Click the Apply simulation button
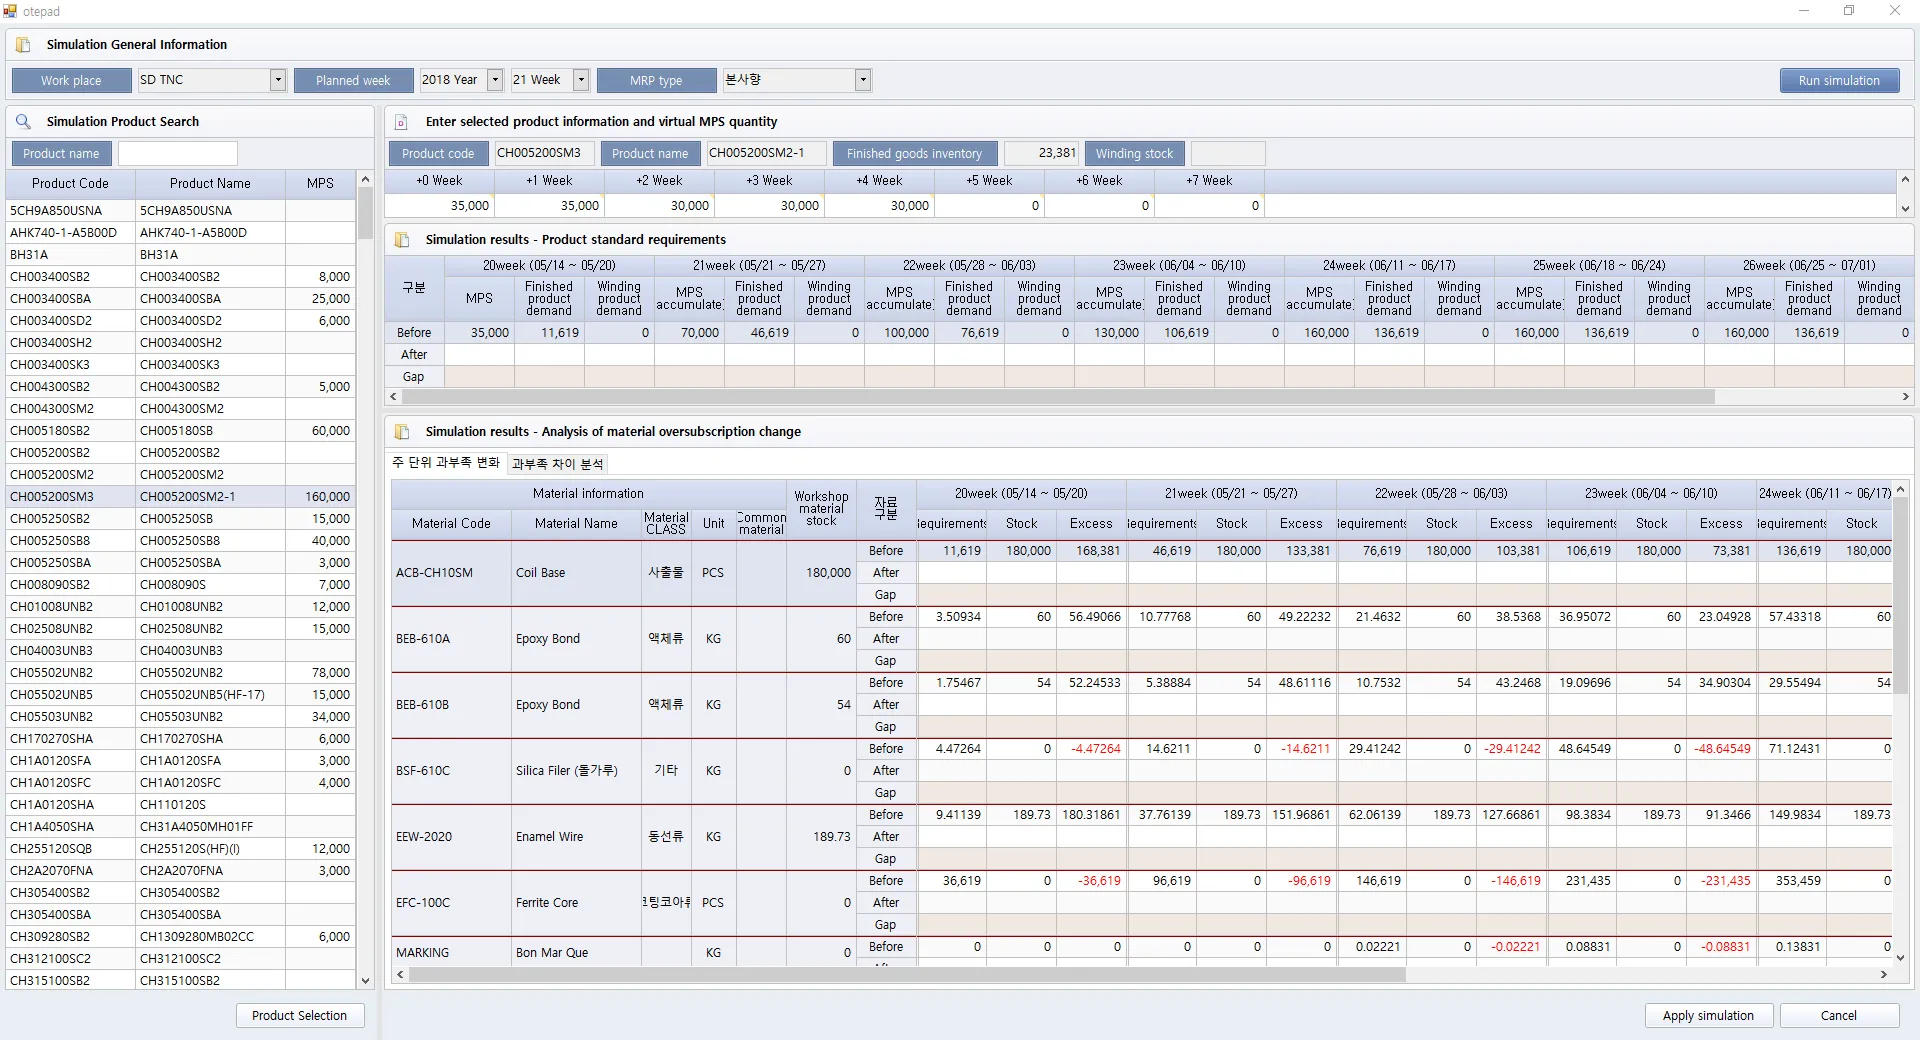This screenshot has width=1920, height=1040. [1708, 1016]
